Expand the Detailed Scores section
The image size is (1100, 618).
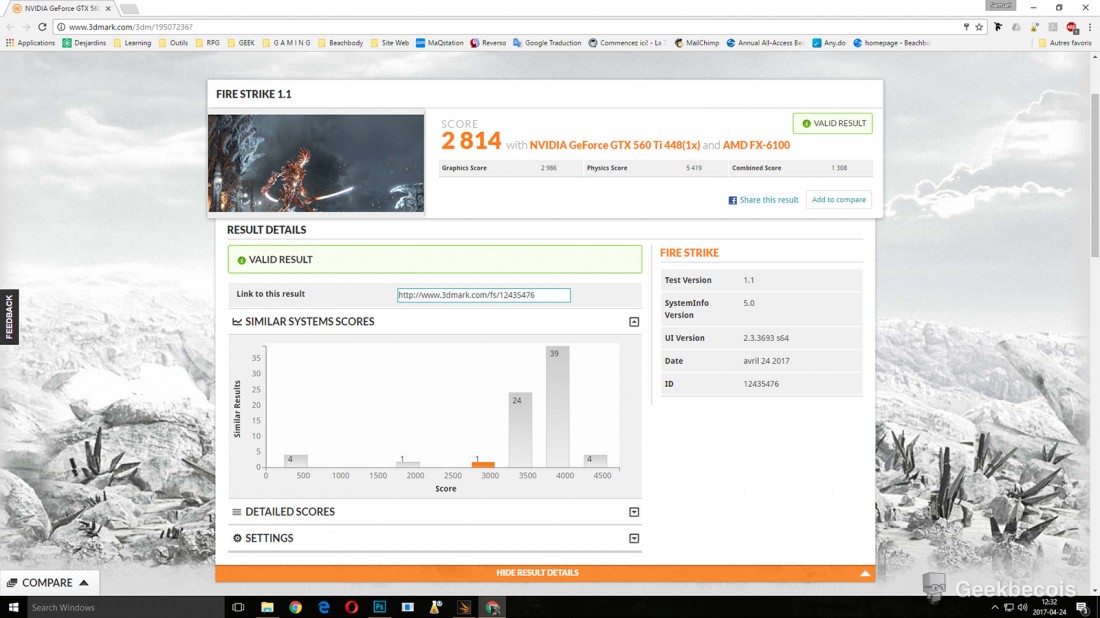point(633,512)
